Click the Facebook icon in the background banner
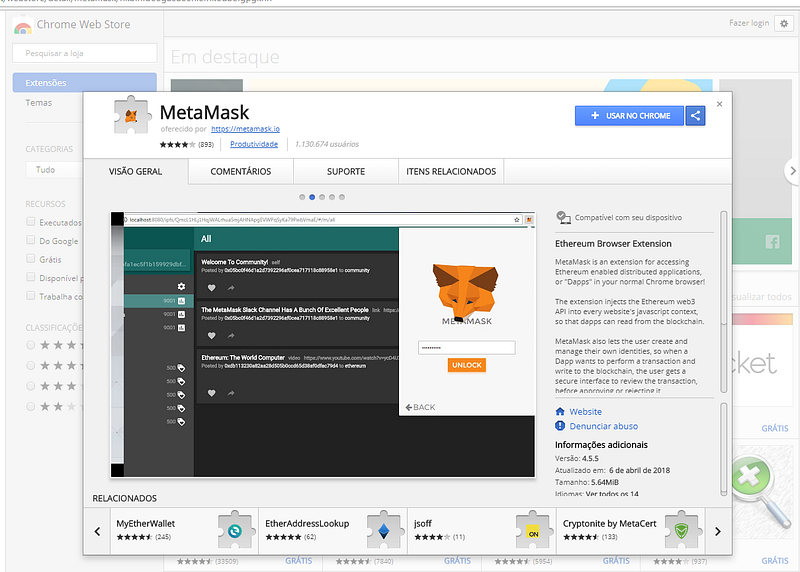This screenshot has height=572, width=800. 772,242
